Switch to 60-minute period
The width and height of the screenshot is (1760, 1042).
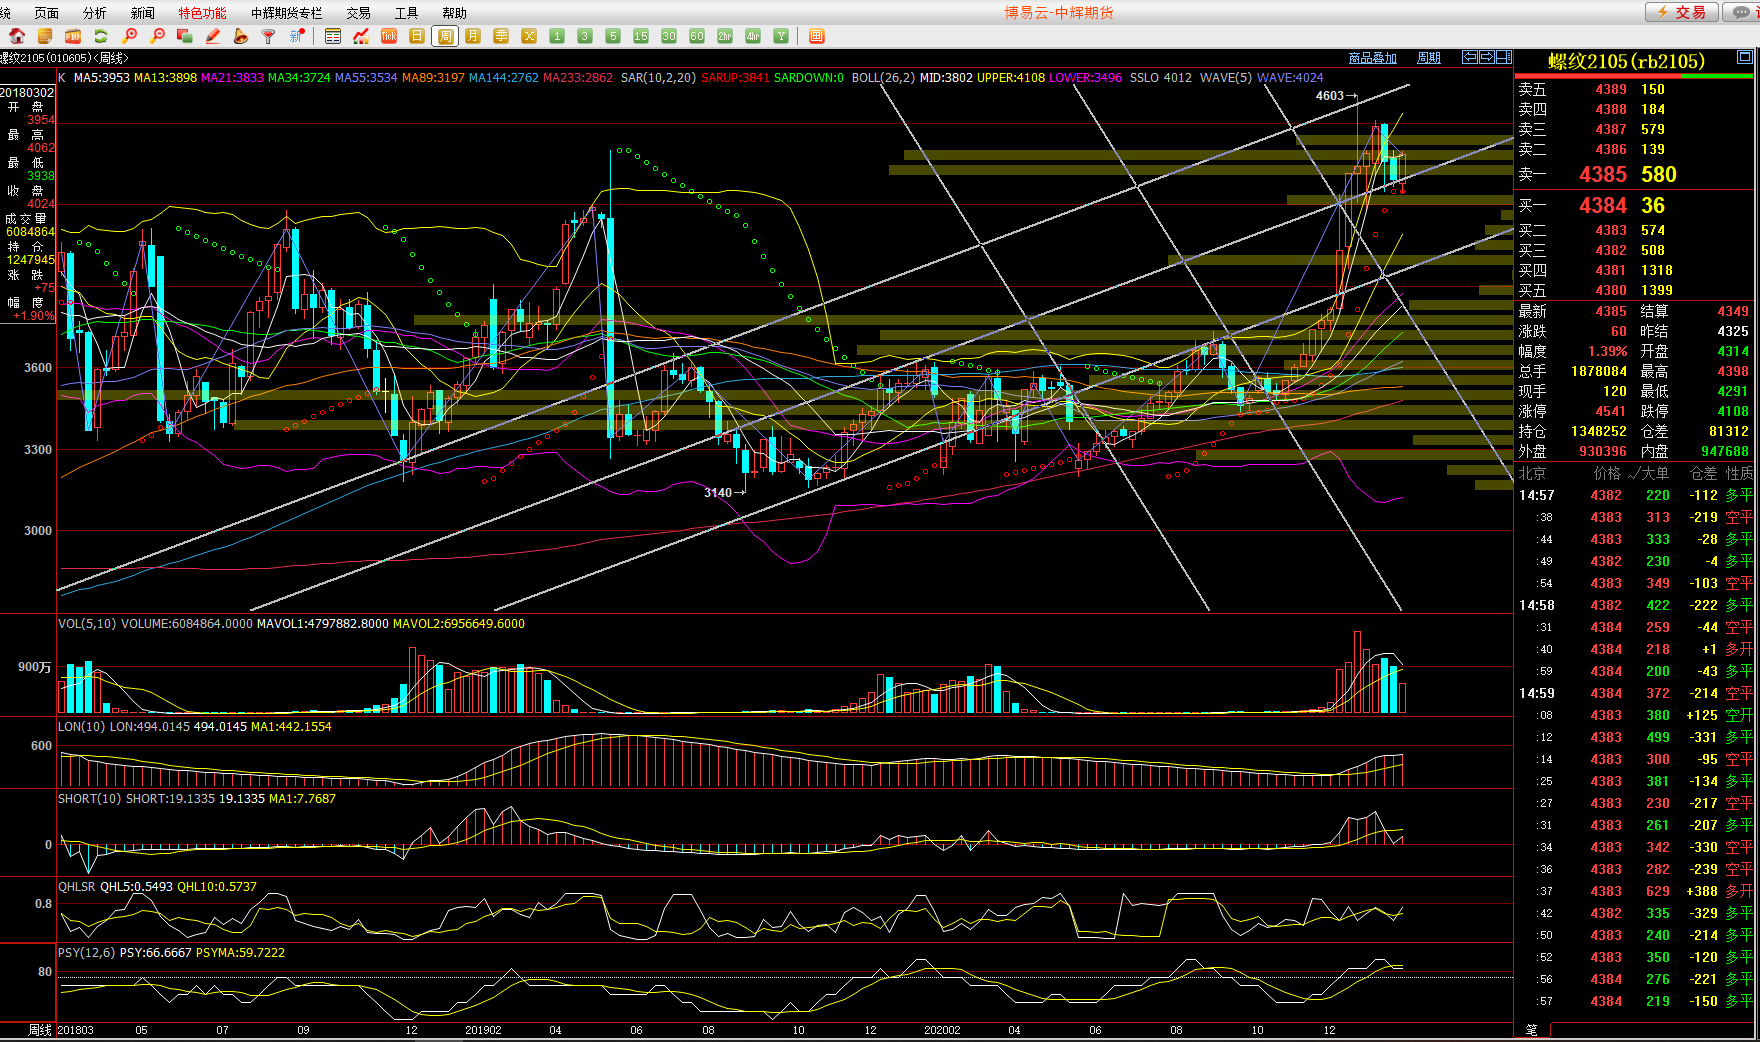coord(697,36)
